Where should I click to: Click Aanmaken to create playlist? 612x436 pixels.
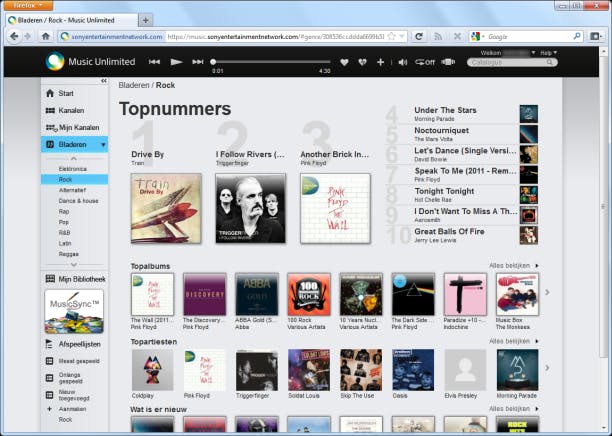pyautogui.click(x=72, y=409)
